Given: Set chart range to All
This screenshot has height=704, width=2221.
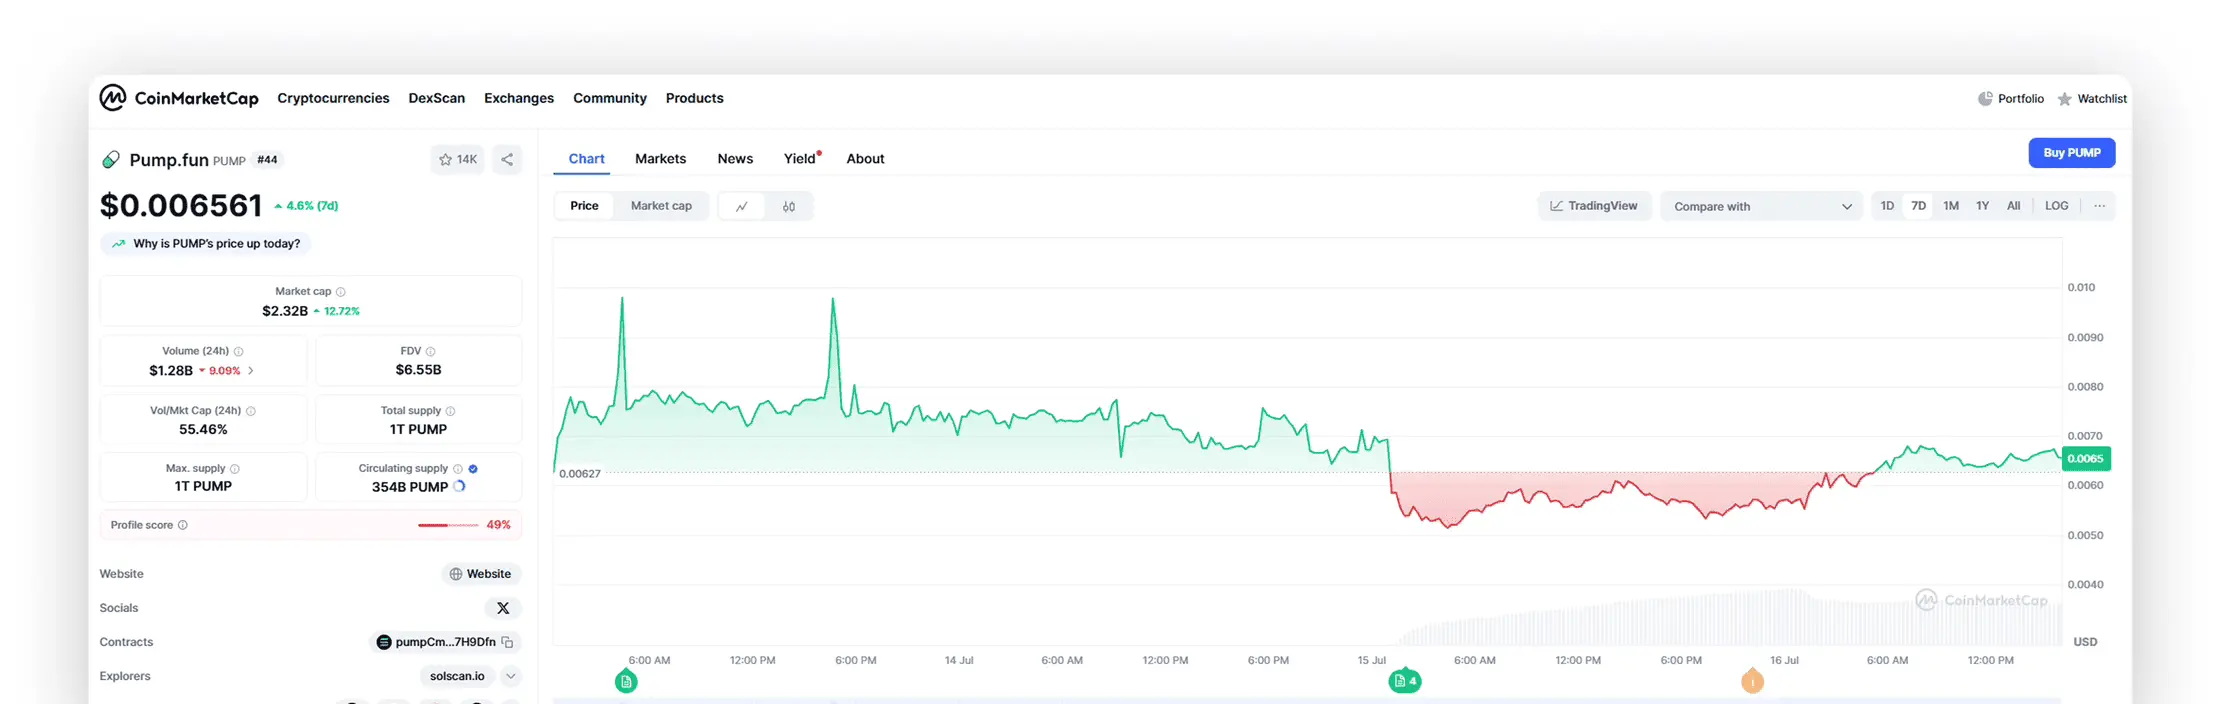Looking at the screenshot, I should (2014, 206).
